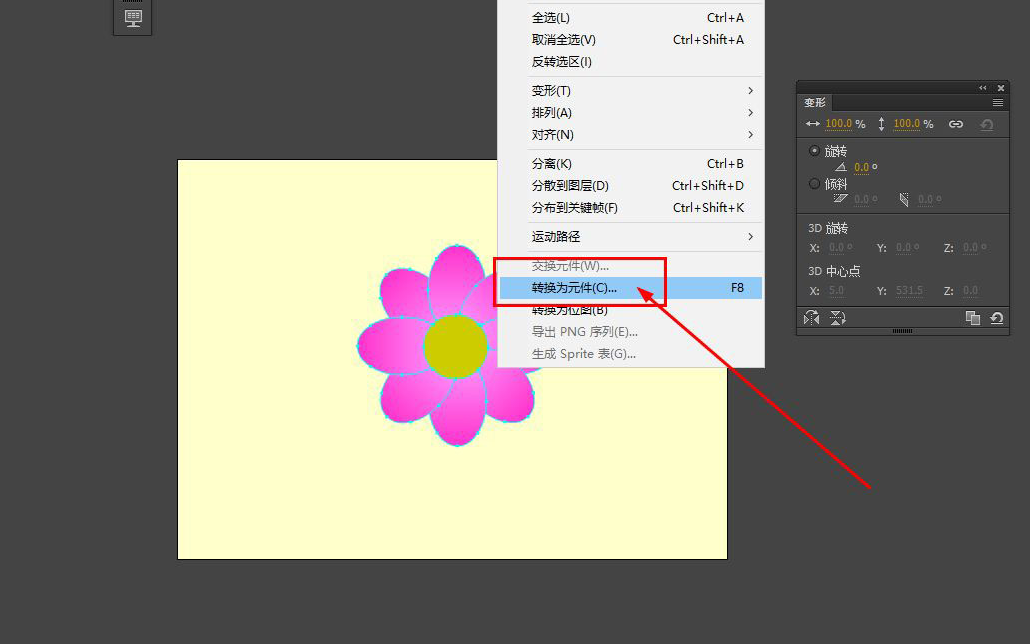
Task: Toggle the constrain proportions link between scale fields
Action: tap(958, 124)
